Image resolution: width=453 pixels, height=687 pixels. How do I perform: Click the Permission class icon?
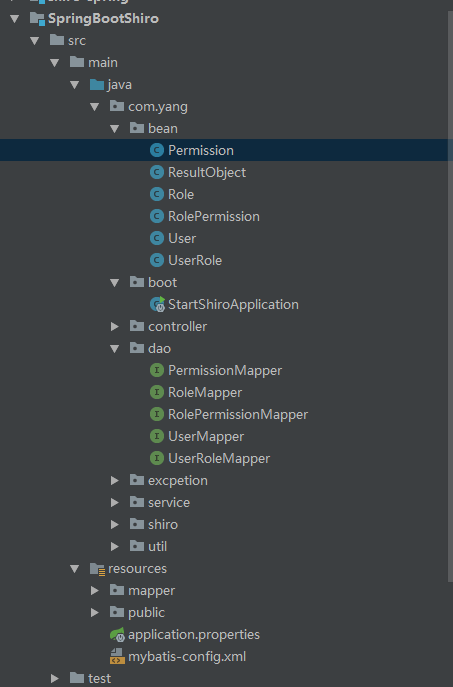click(x=156, y=150)
